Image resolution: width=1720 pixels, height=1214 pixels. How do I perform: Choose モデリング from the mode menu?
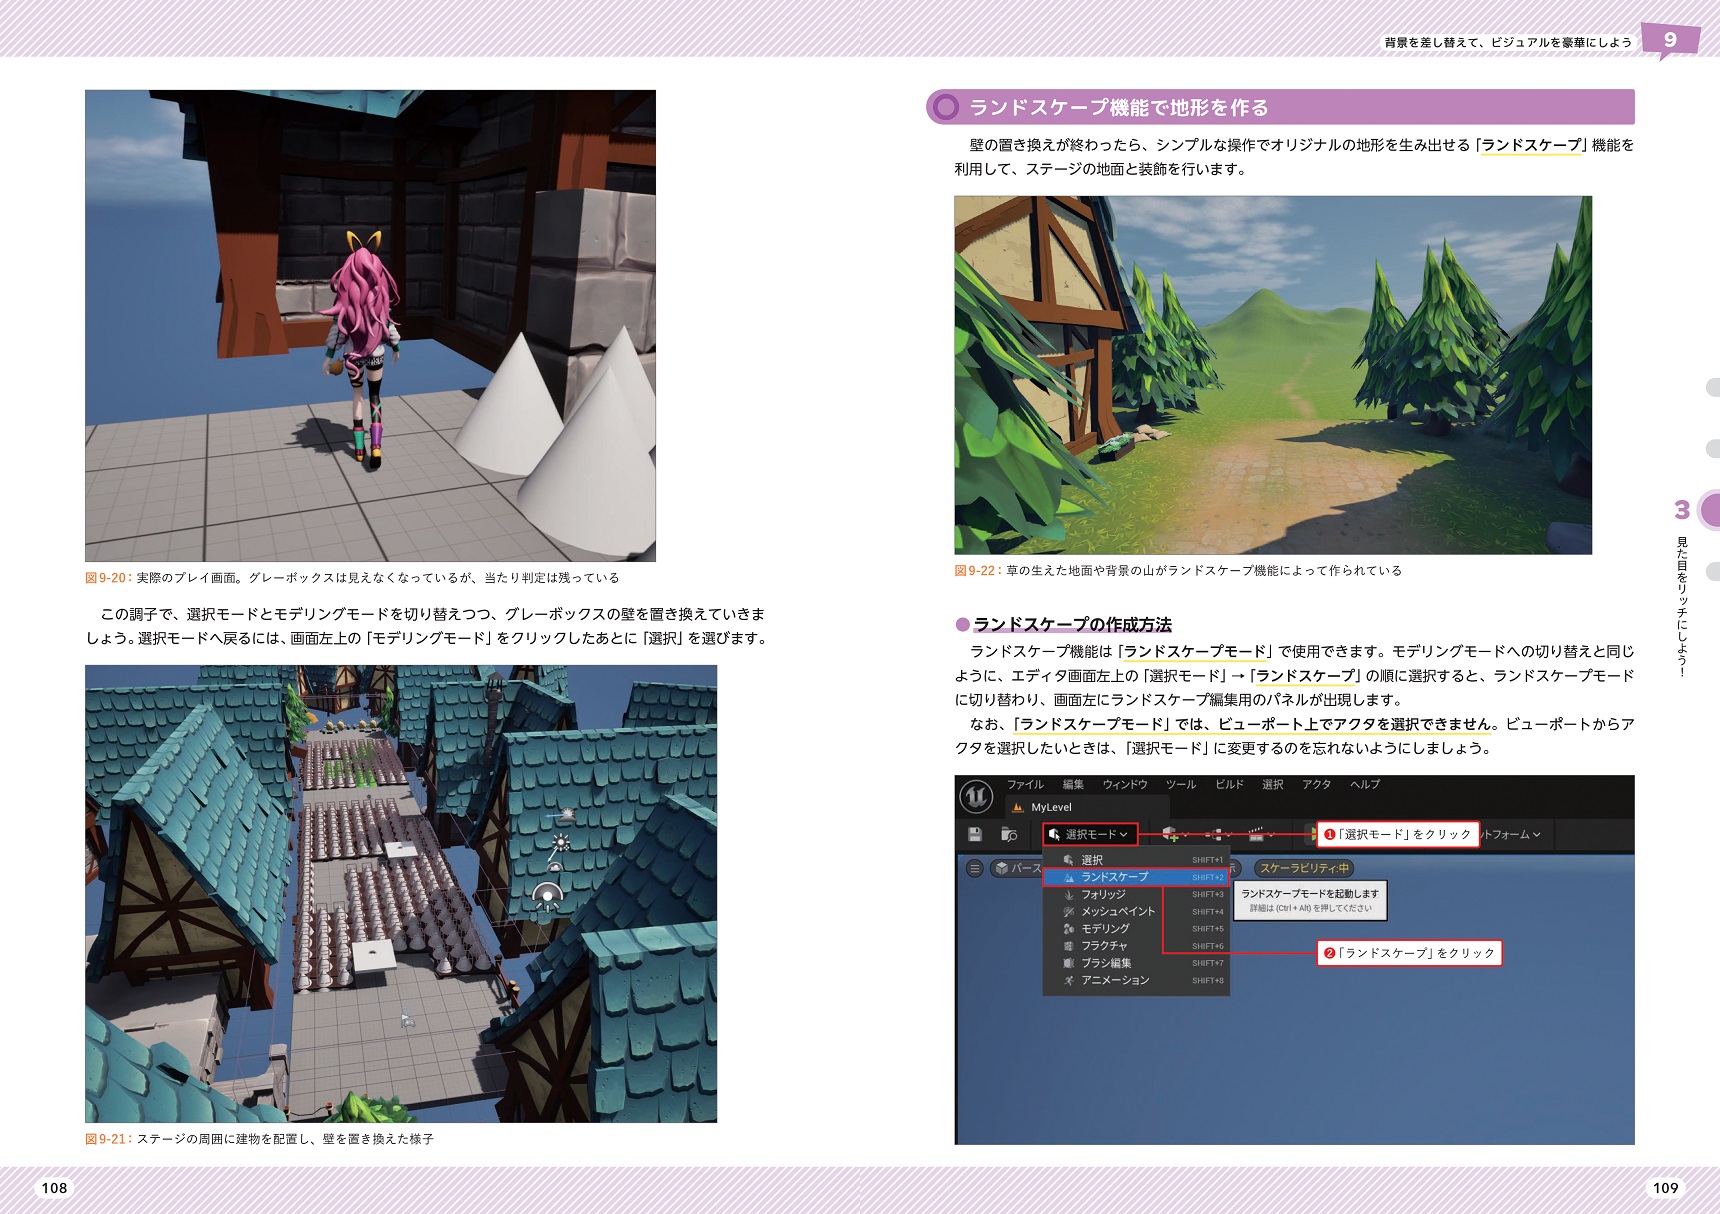[x=1104, y=928]
